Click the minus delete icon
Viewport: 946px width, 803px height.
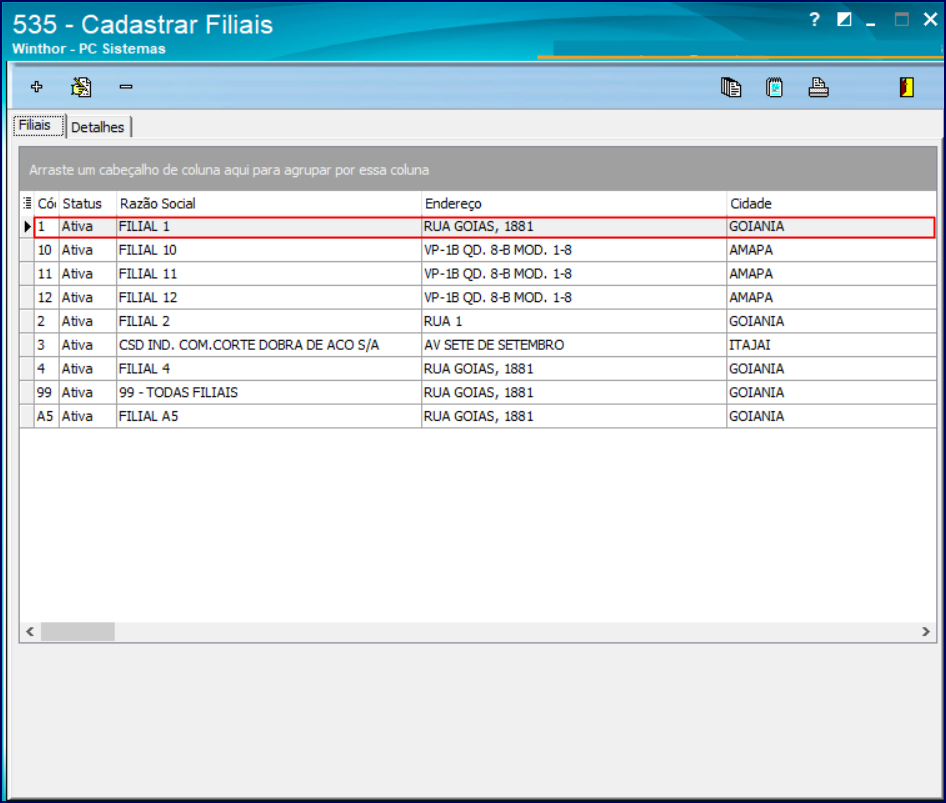125,87
